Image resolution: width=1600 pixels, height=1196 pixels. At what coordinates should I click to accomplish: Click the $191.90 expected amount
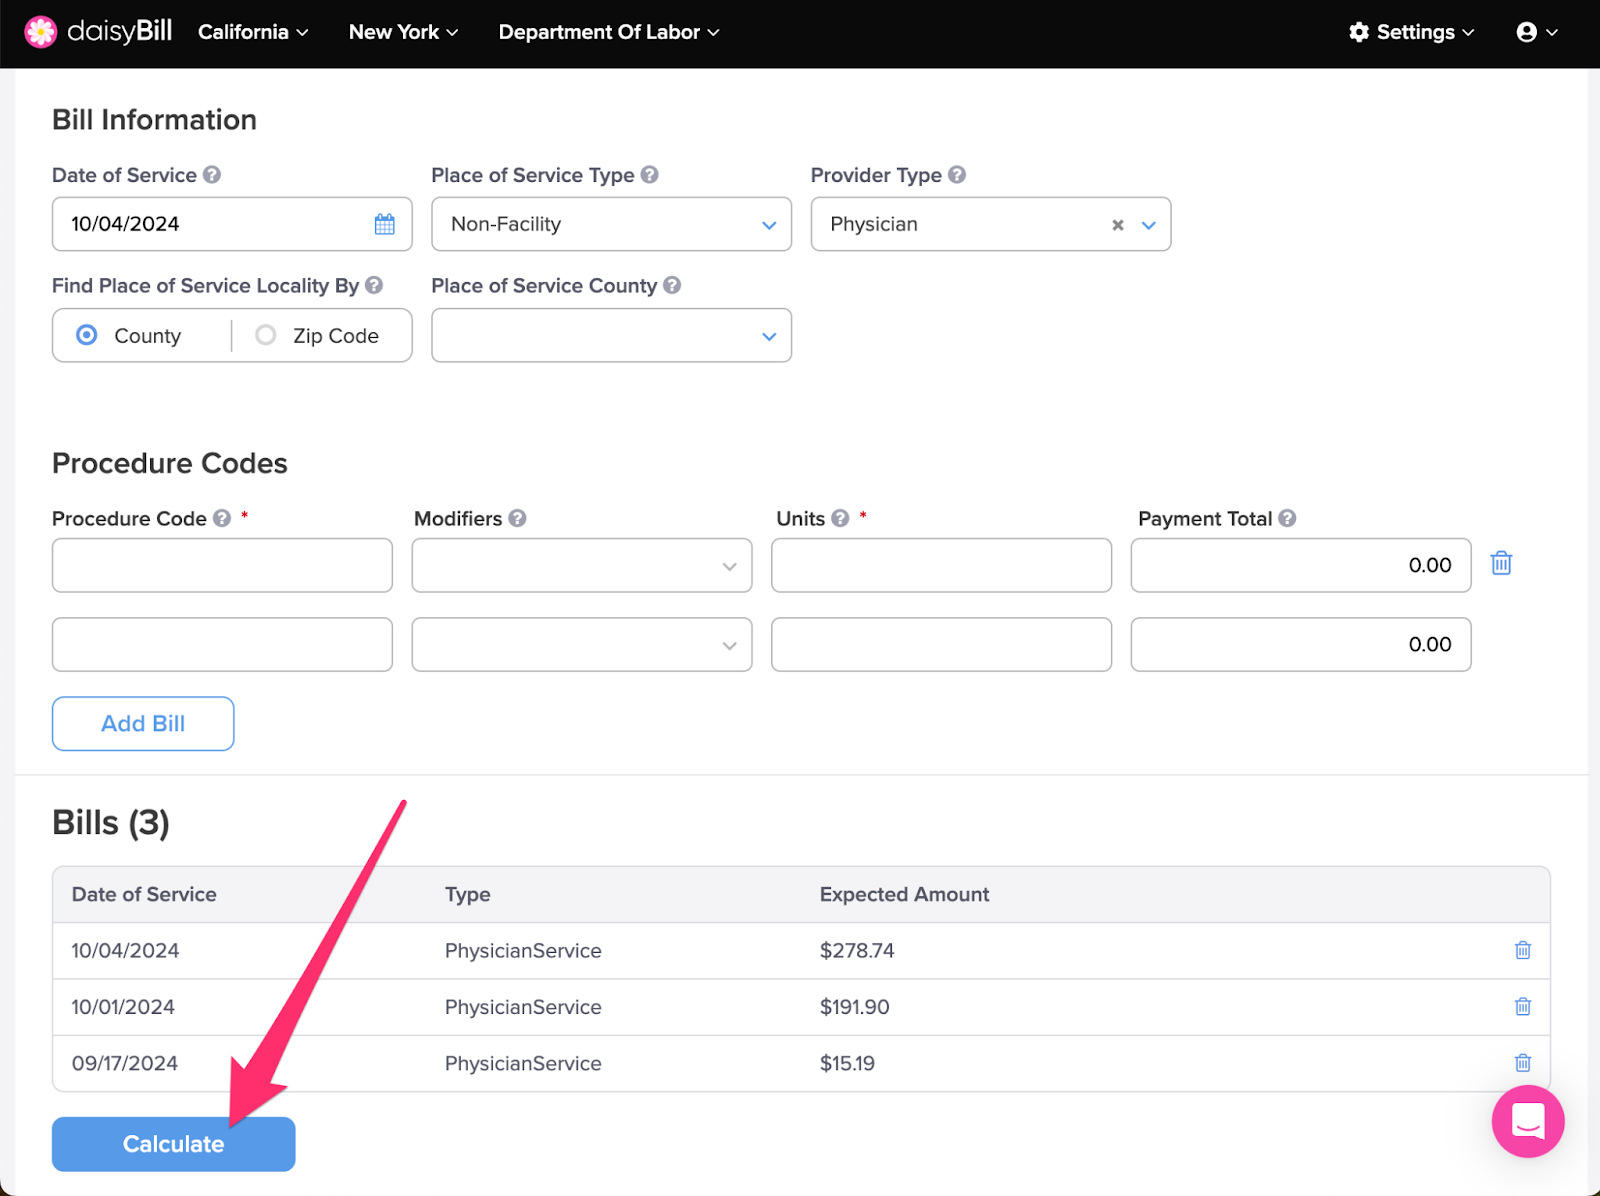click(x=854, y=1007)
